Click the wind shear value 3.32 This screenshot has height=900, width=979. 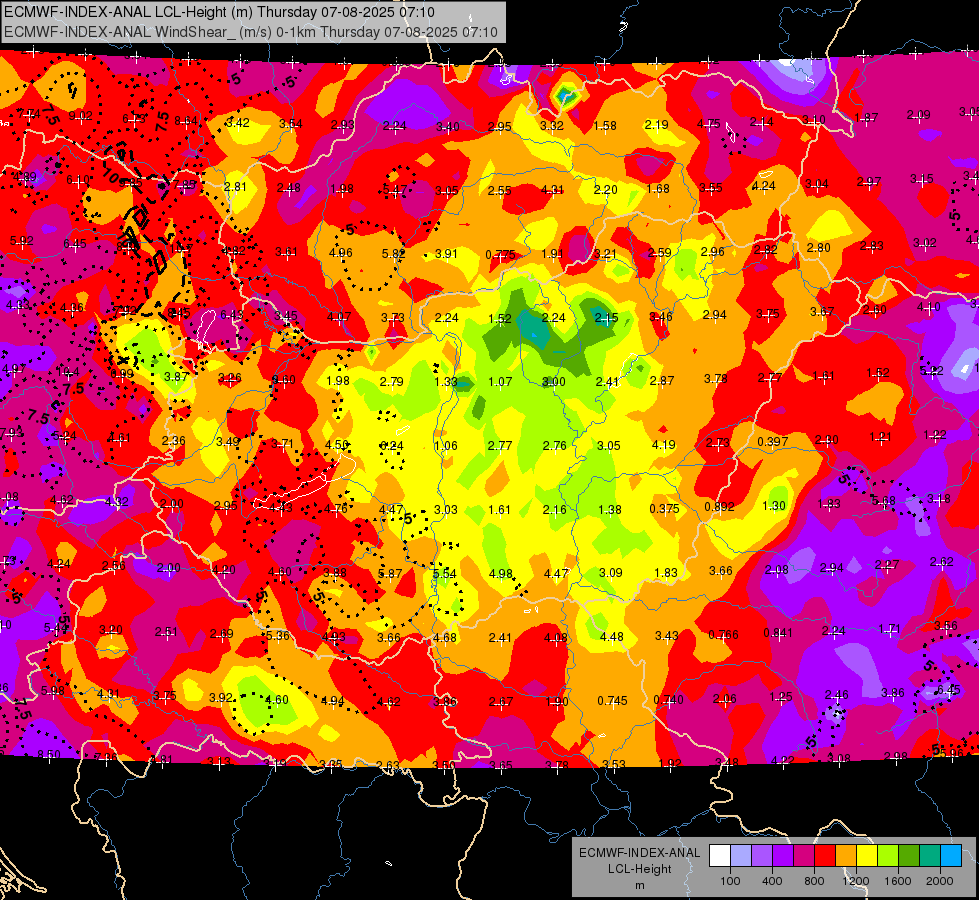click(x=552, y=126)
